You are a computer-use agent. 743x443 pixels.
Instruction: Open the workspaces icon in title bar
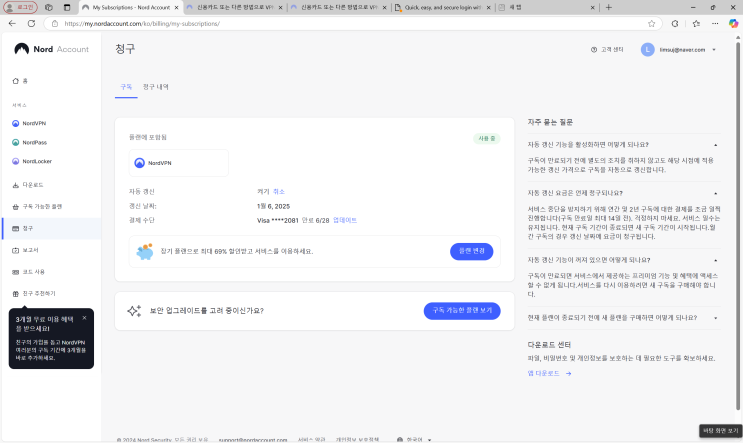tap(49, 7)
